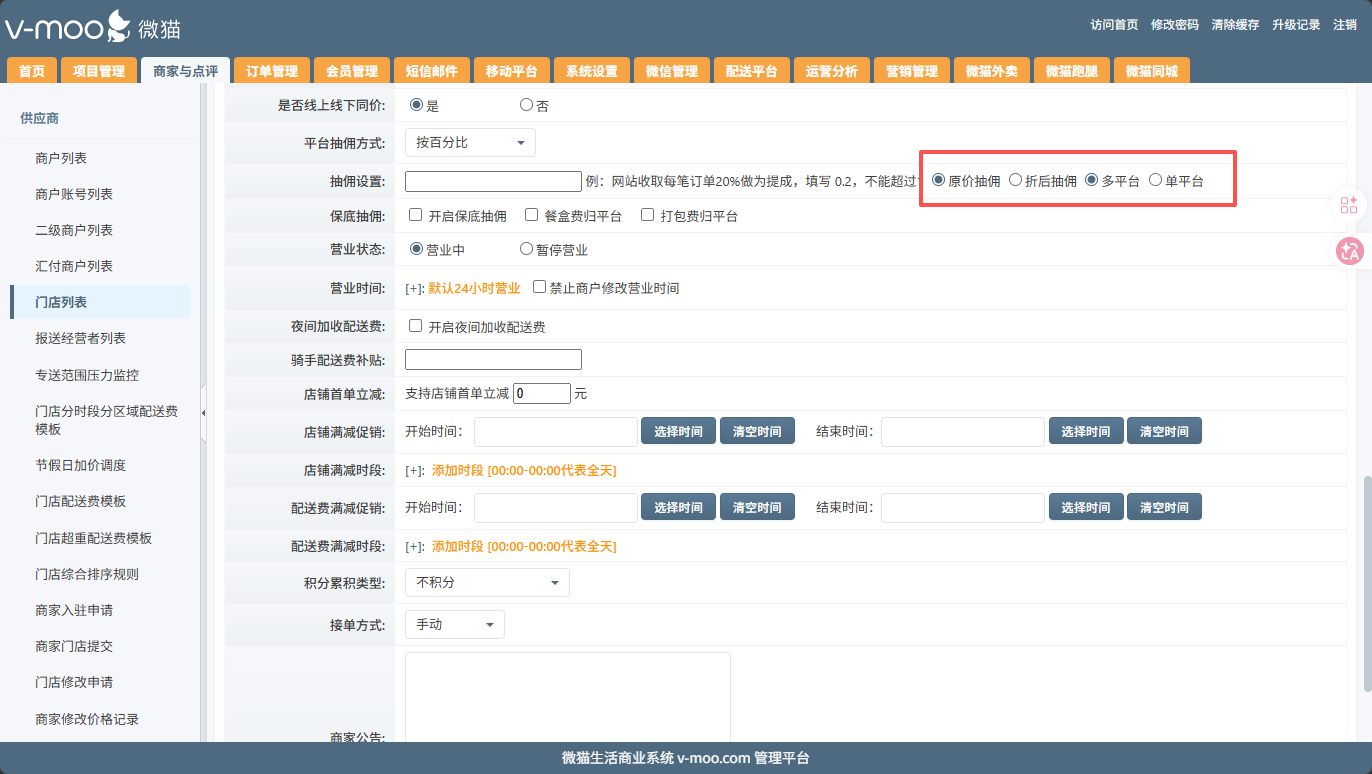The image size is (1372, 774).
Task: Open the 微猫外卖 tab
Action: (x=991, y=71)
